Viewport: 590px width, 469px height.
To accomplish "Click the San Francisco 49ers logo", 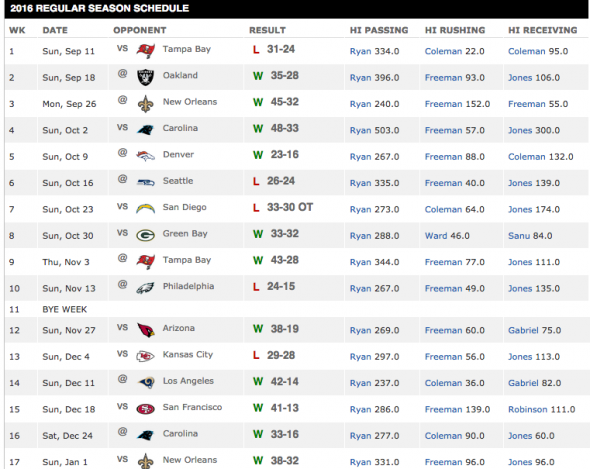I will [145, 409].
